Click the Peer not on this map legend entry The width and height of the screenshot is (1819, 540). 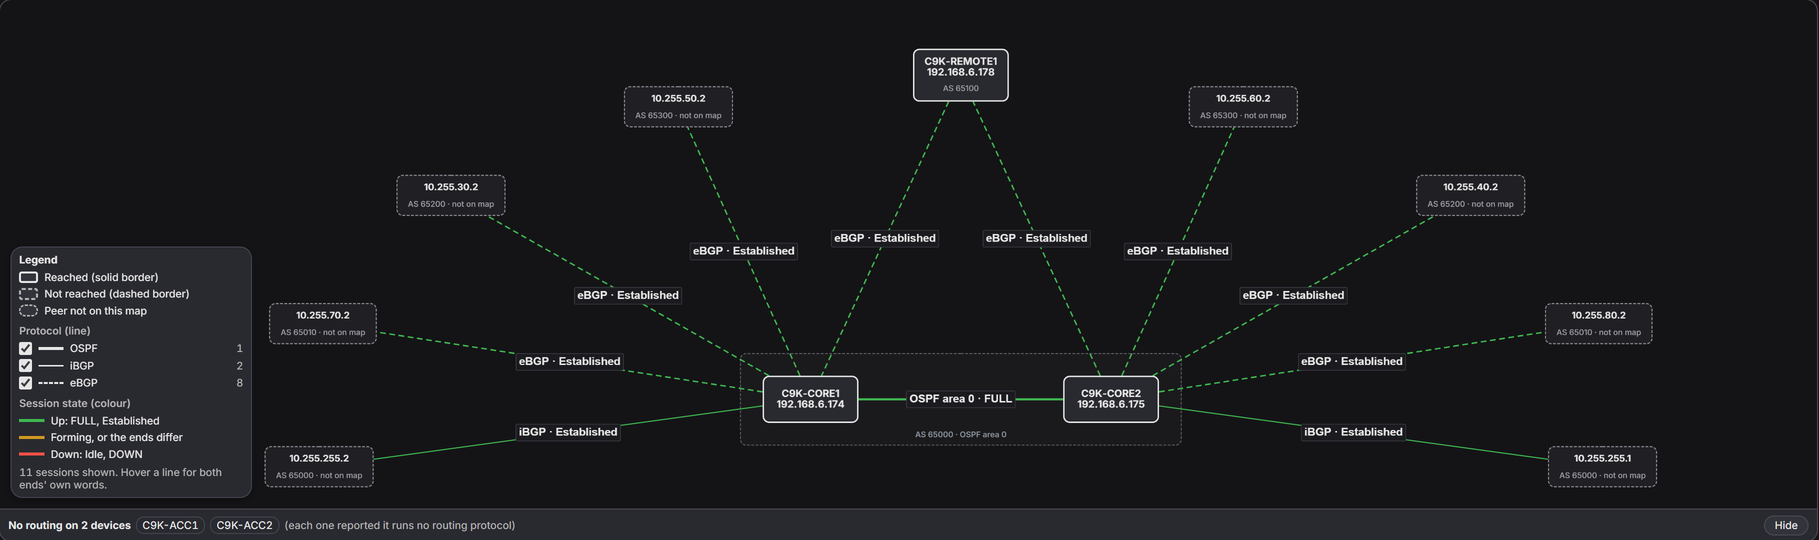point(83,311)
